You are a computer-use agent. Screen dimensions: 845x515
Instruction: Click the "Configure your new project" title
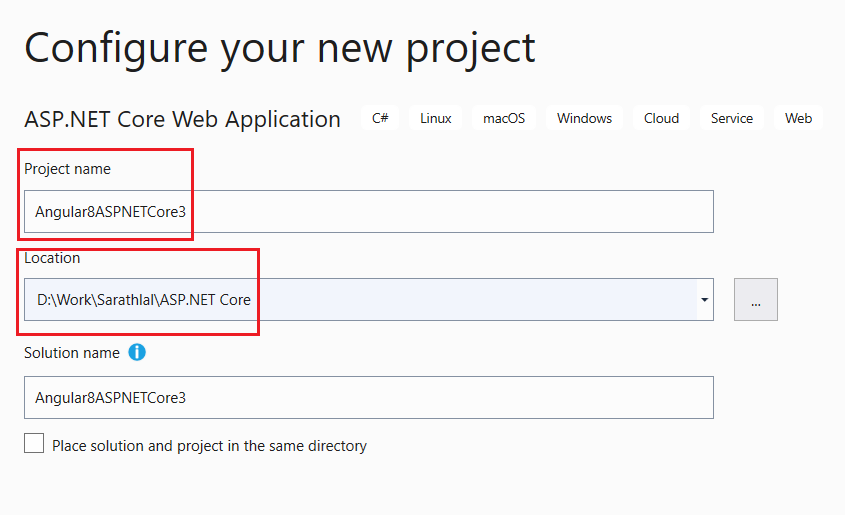click(x=280, y=50)
